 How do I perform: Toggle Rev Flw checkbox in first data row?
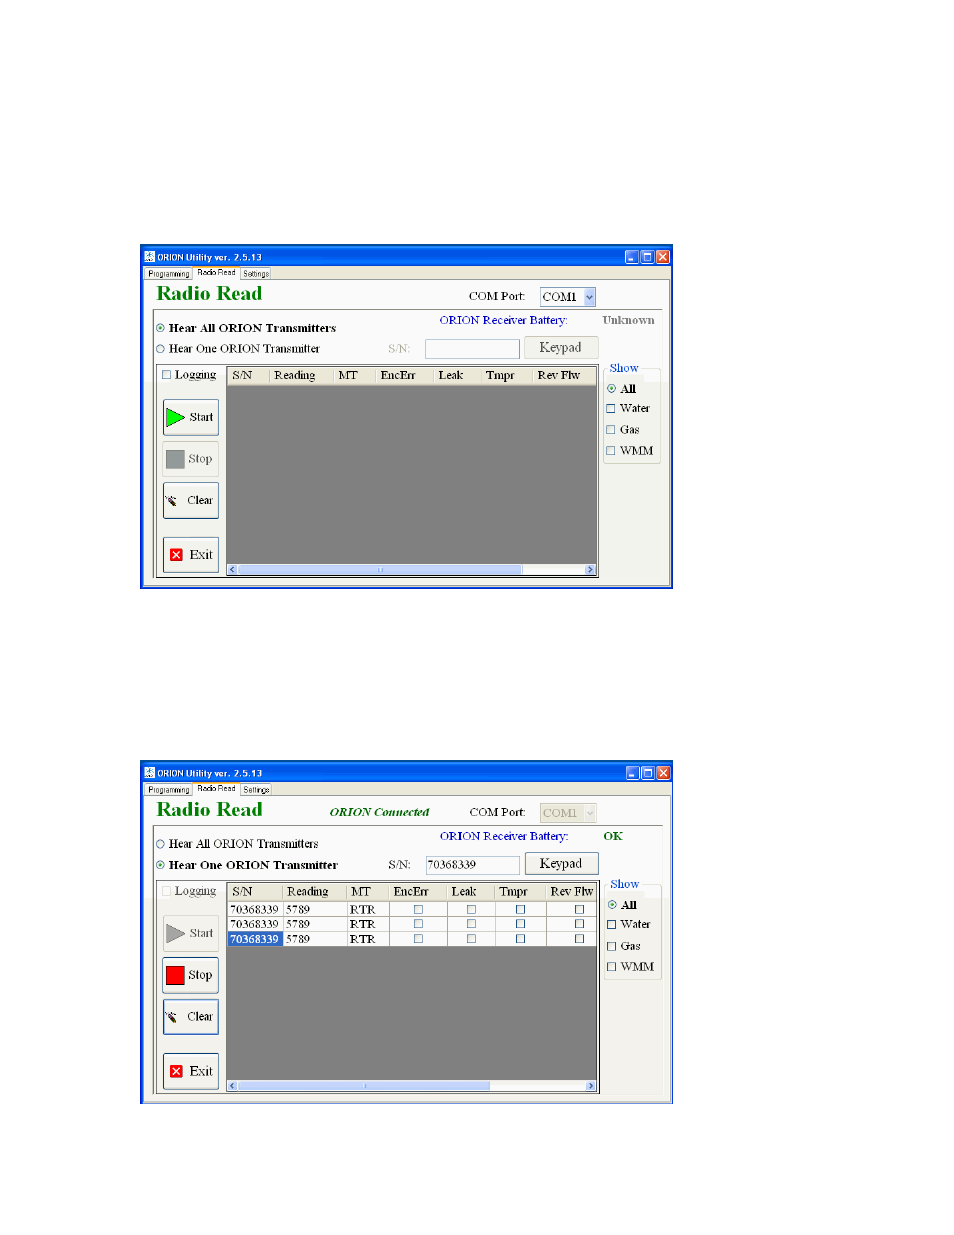click(579, 910)
